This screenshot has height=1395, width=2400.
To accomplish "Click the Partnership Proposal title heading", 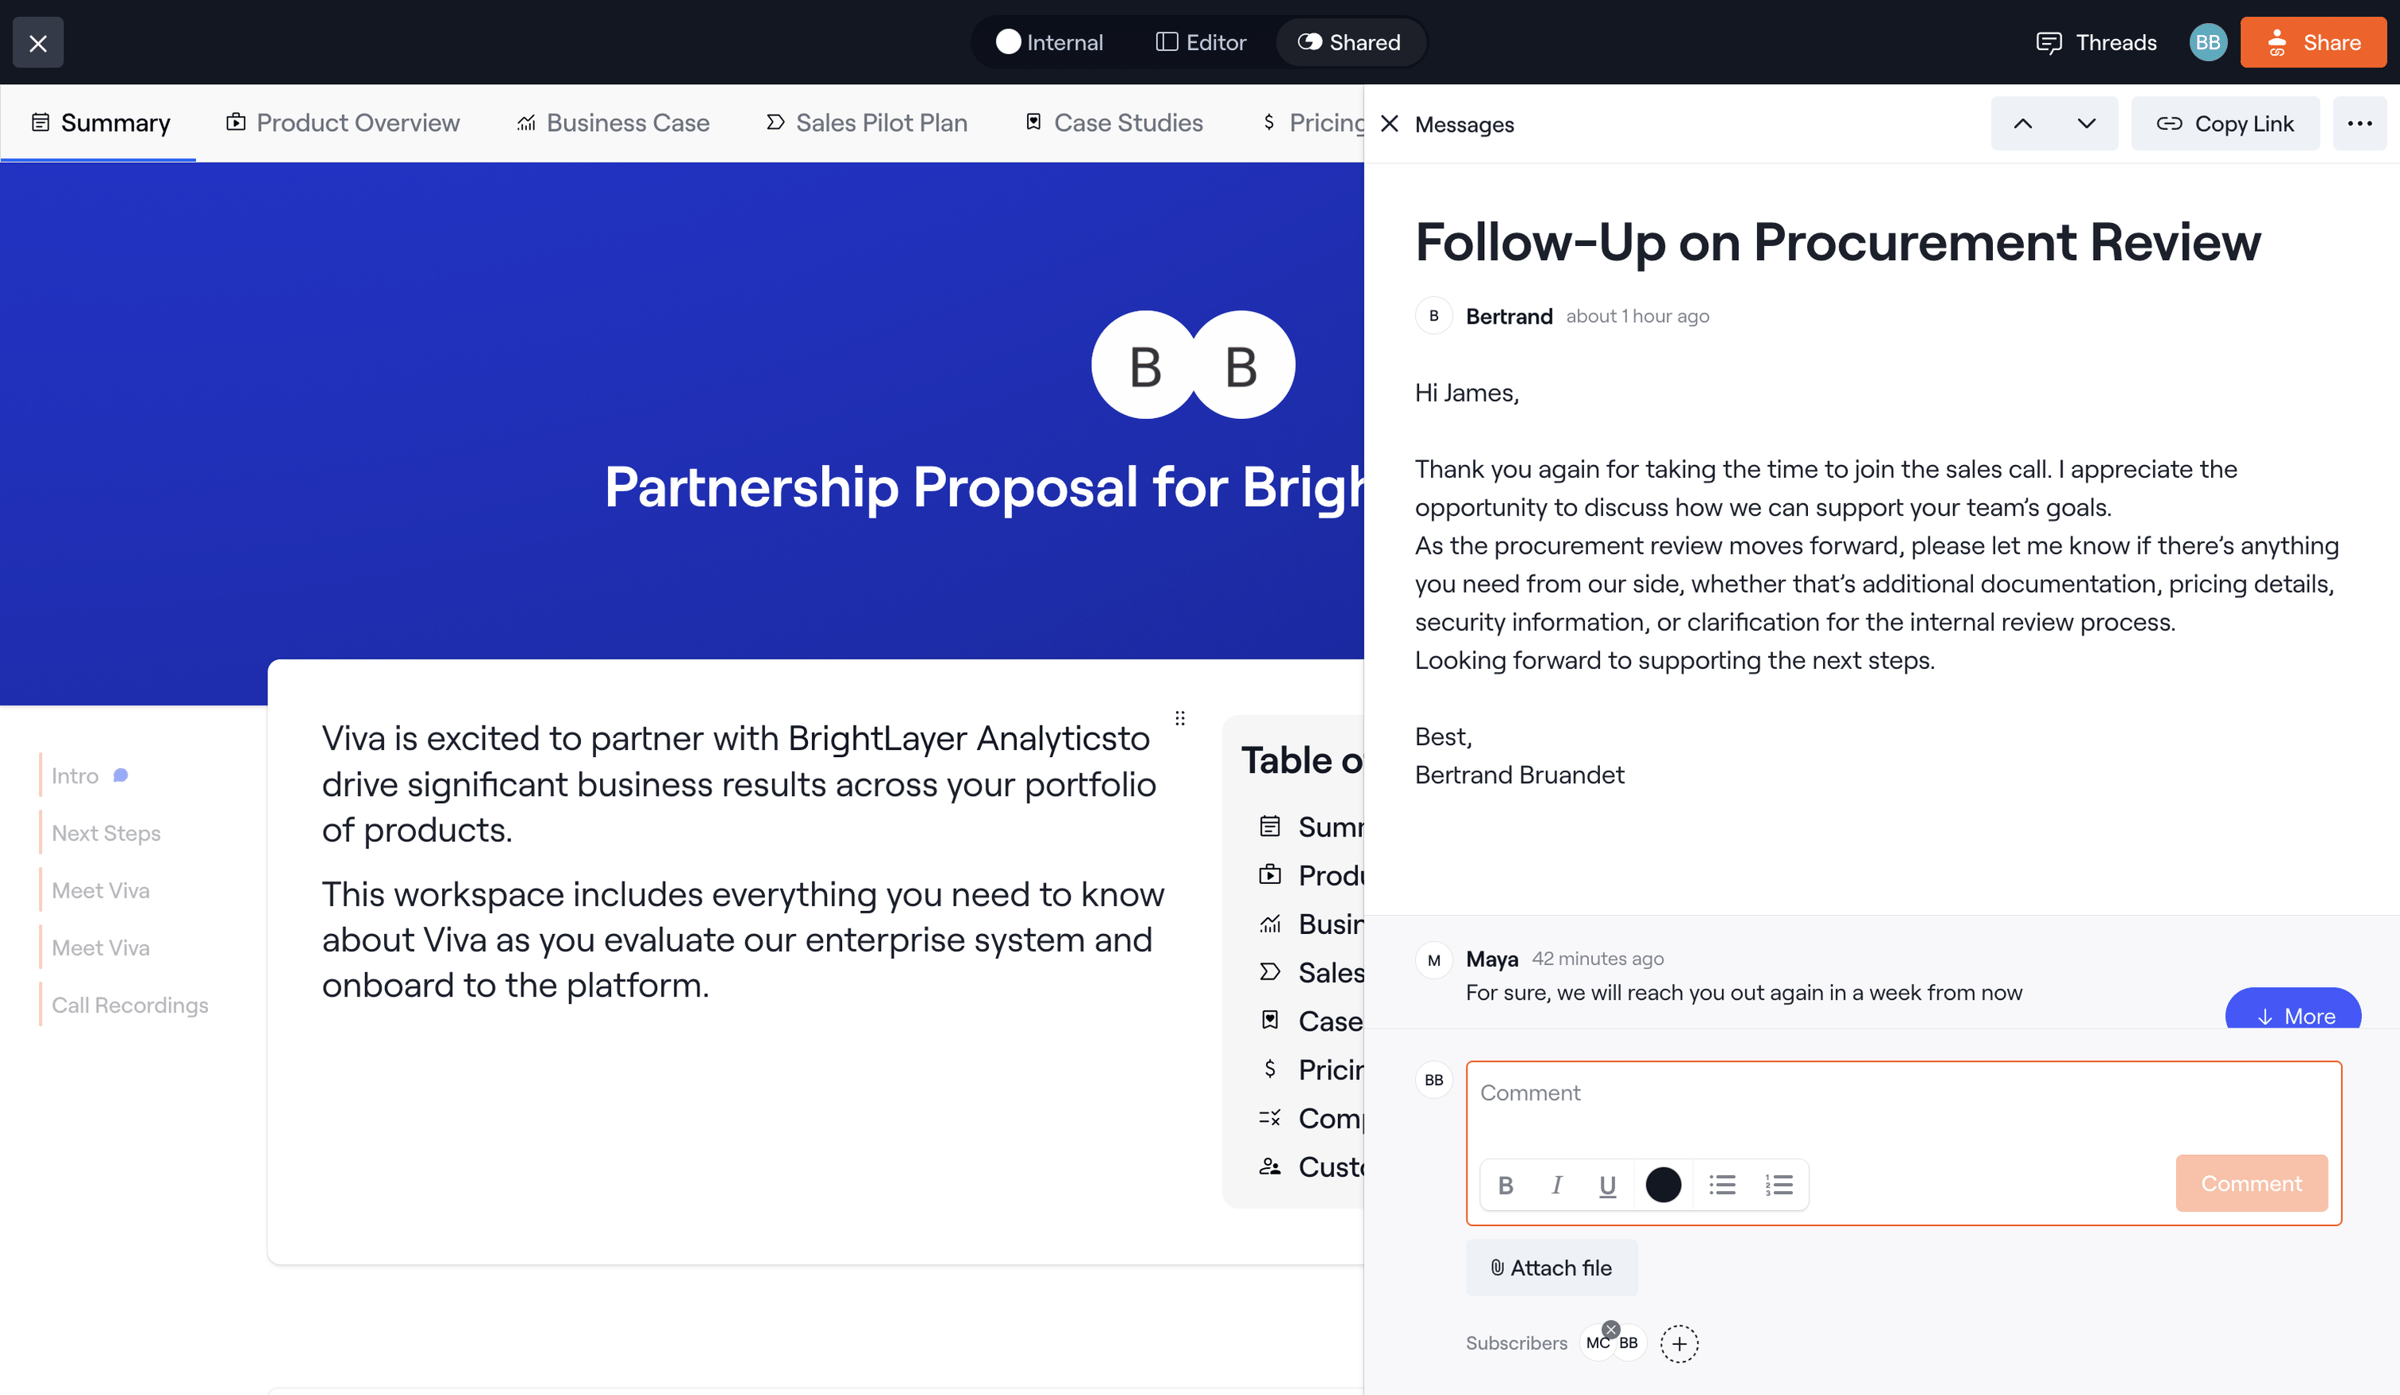I will (984, 487).
